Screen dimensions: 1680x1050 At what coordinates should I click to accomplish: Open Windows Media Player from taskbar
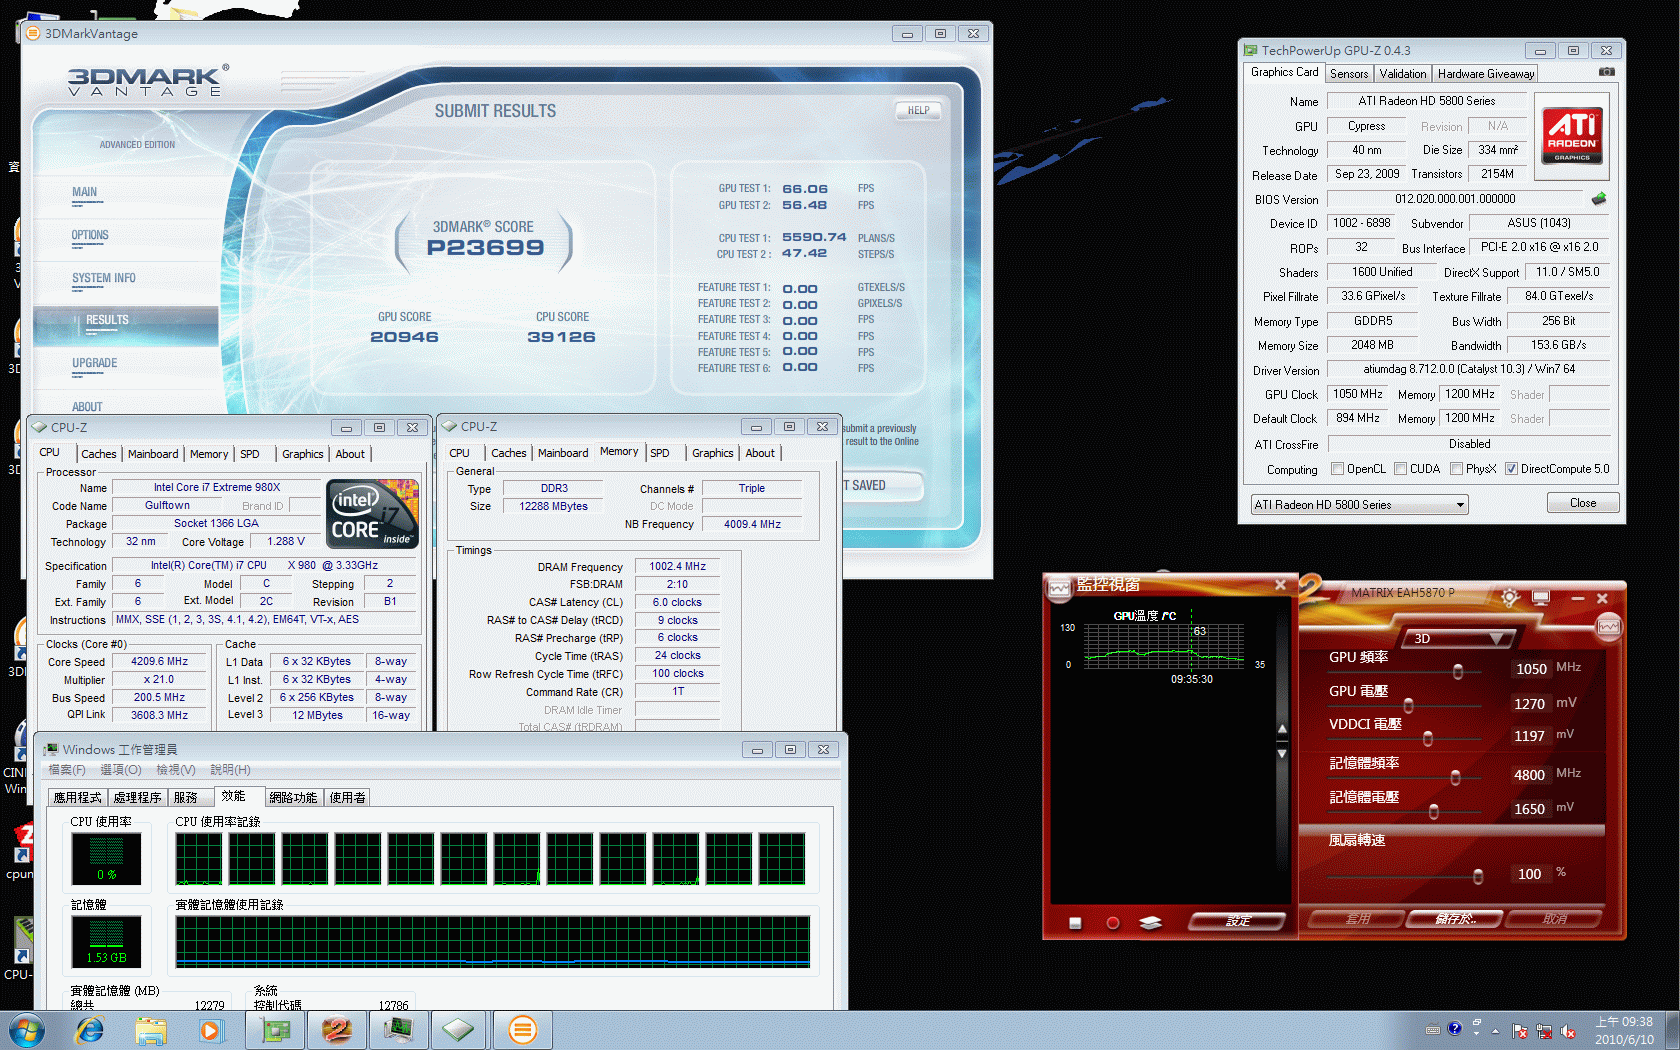211,1030
